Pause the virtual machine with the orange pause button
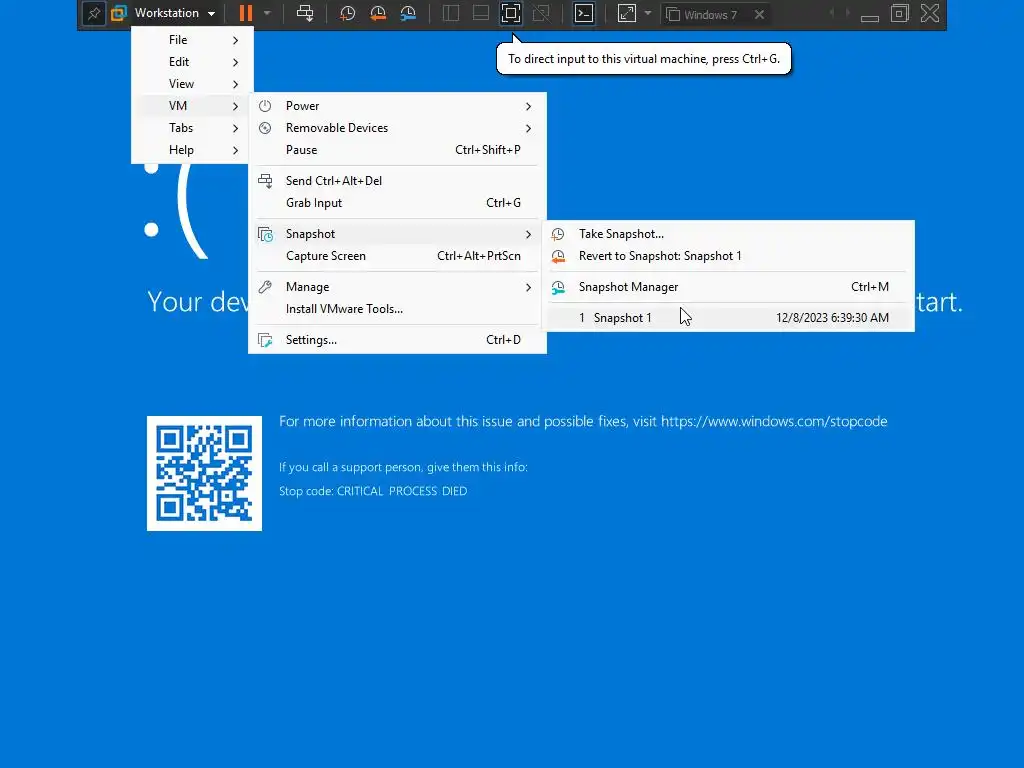Image resolution: width=1024 pixels, height=768 pixels. [x=246, y=13]
